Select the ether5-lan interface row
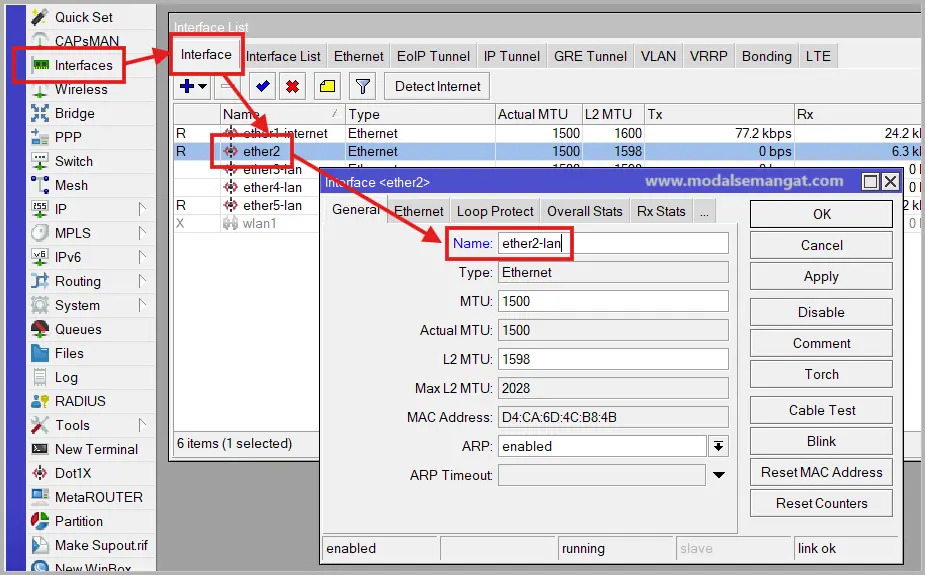Screen dimensions: 925x575 tap(246, 205)
